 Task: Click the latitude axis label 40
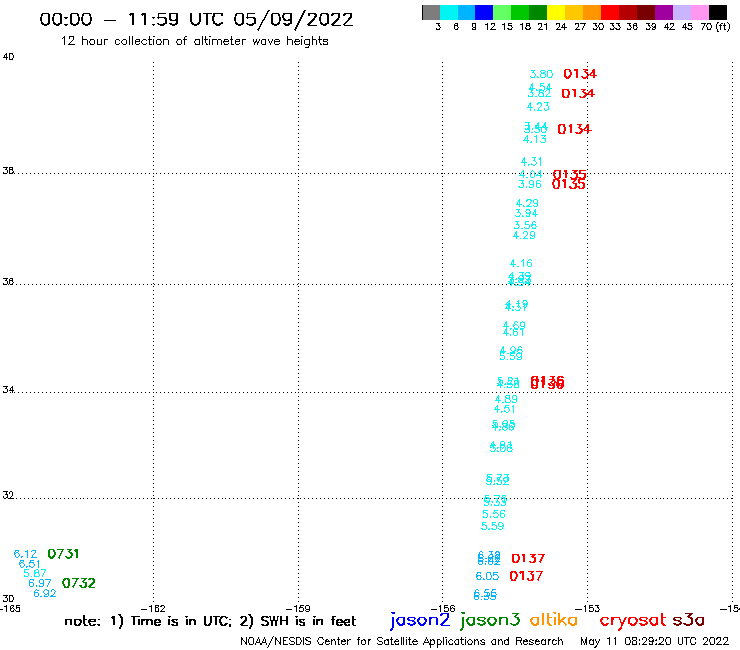[8, 57]
